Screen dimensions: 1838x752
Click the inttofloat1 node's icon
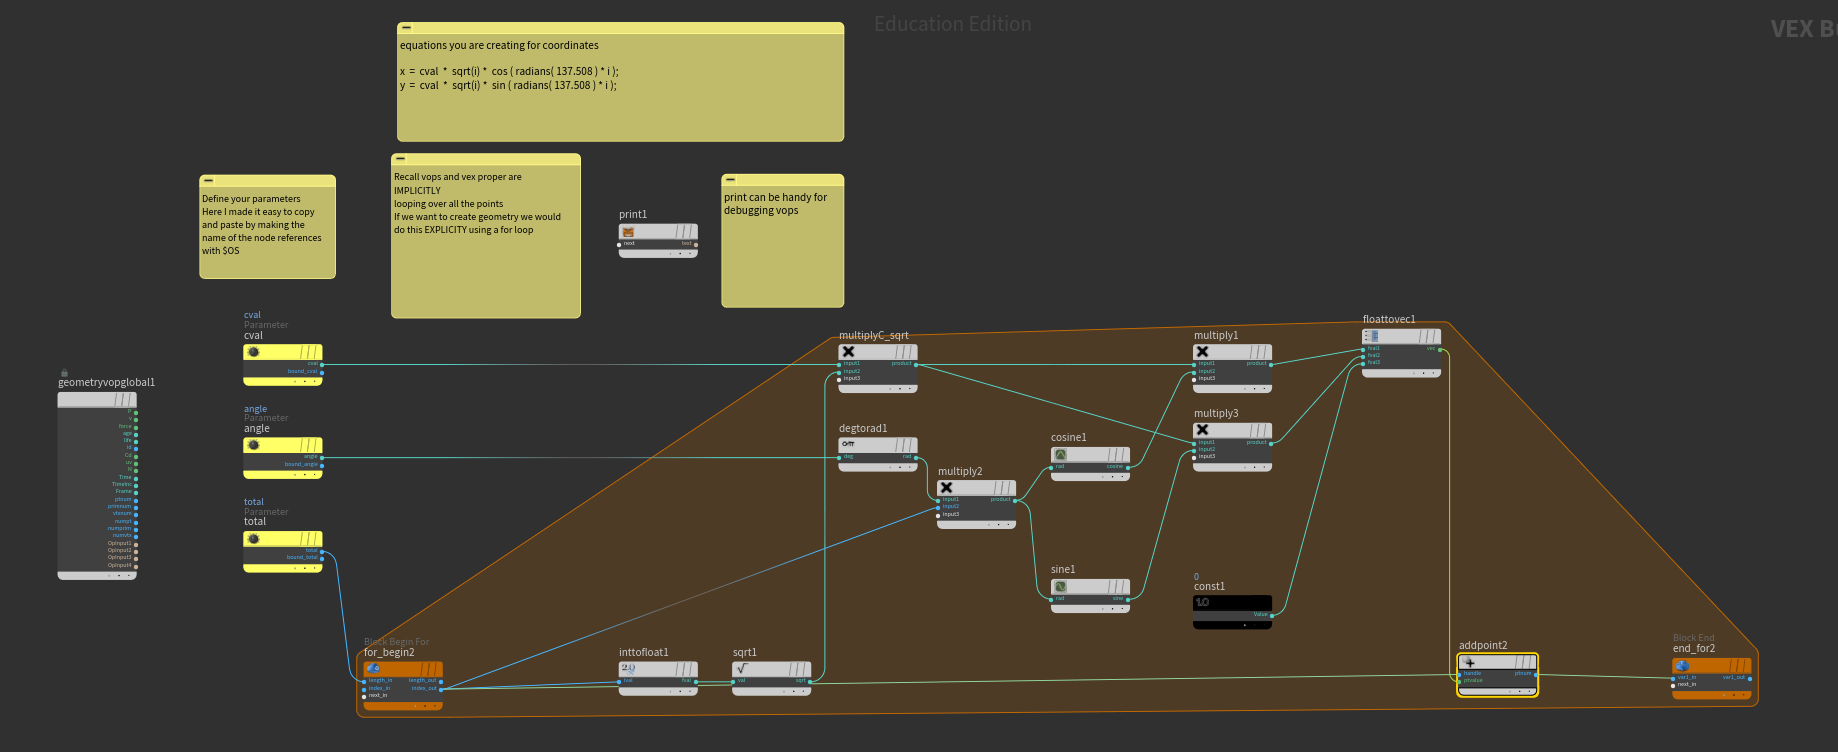click(x=628, y=669)
